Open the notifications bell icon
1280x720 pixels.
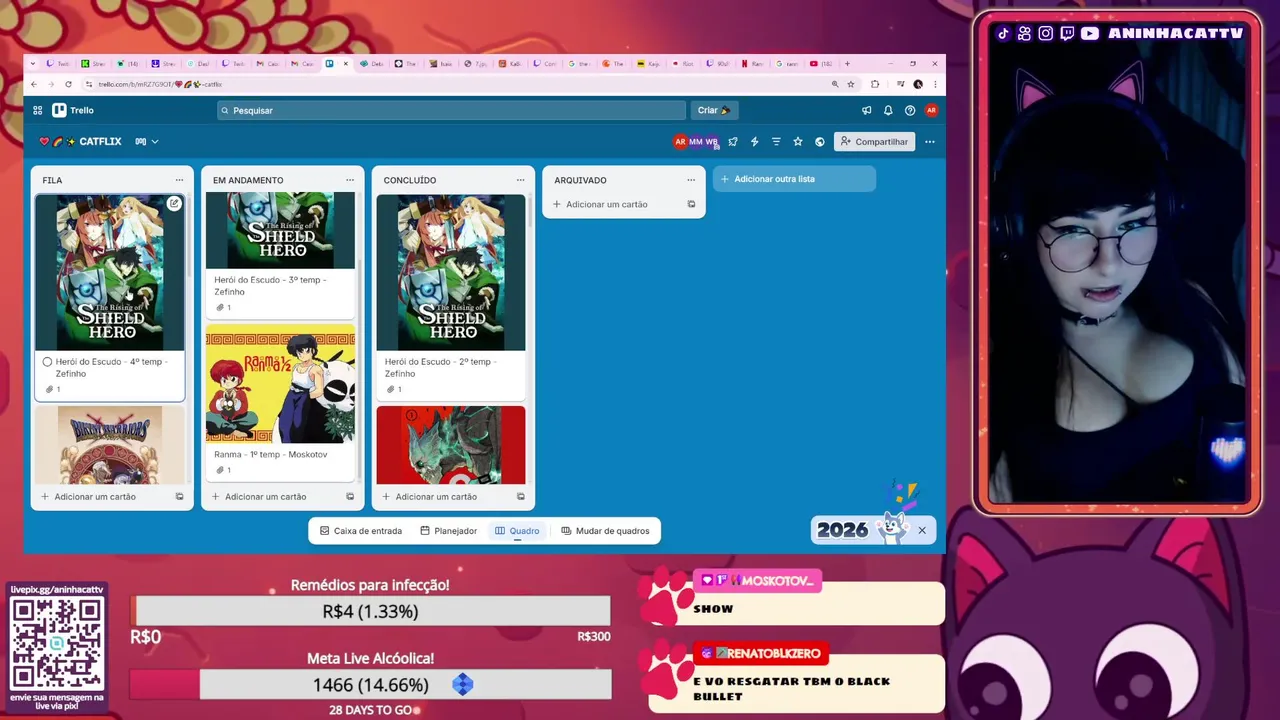pyautogui.click(x=888, y=110)
